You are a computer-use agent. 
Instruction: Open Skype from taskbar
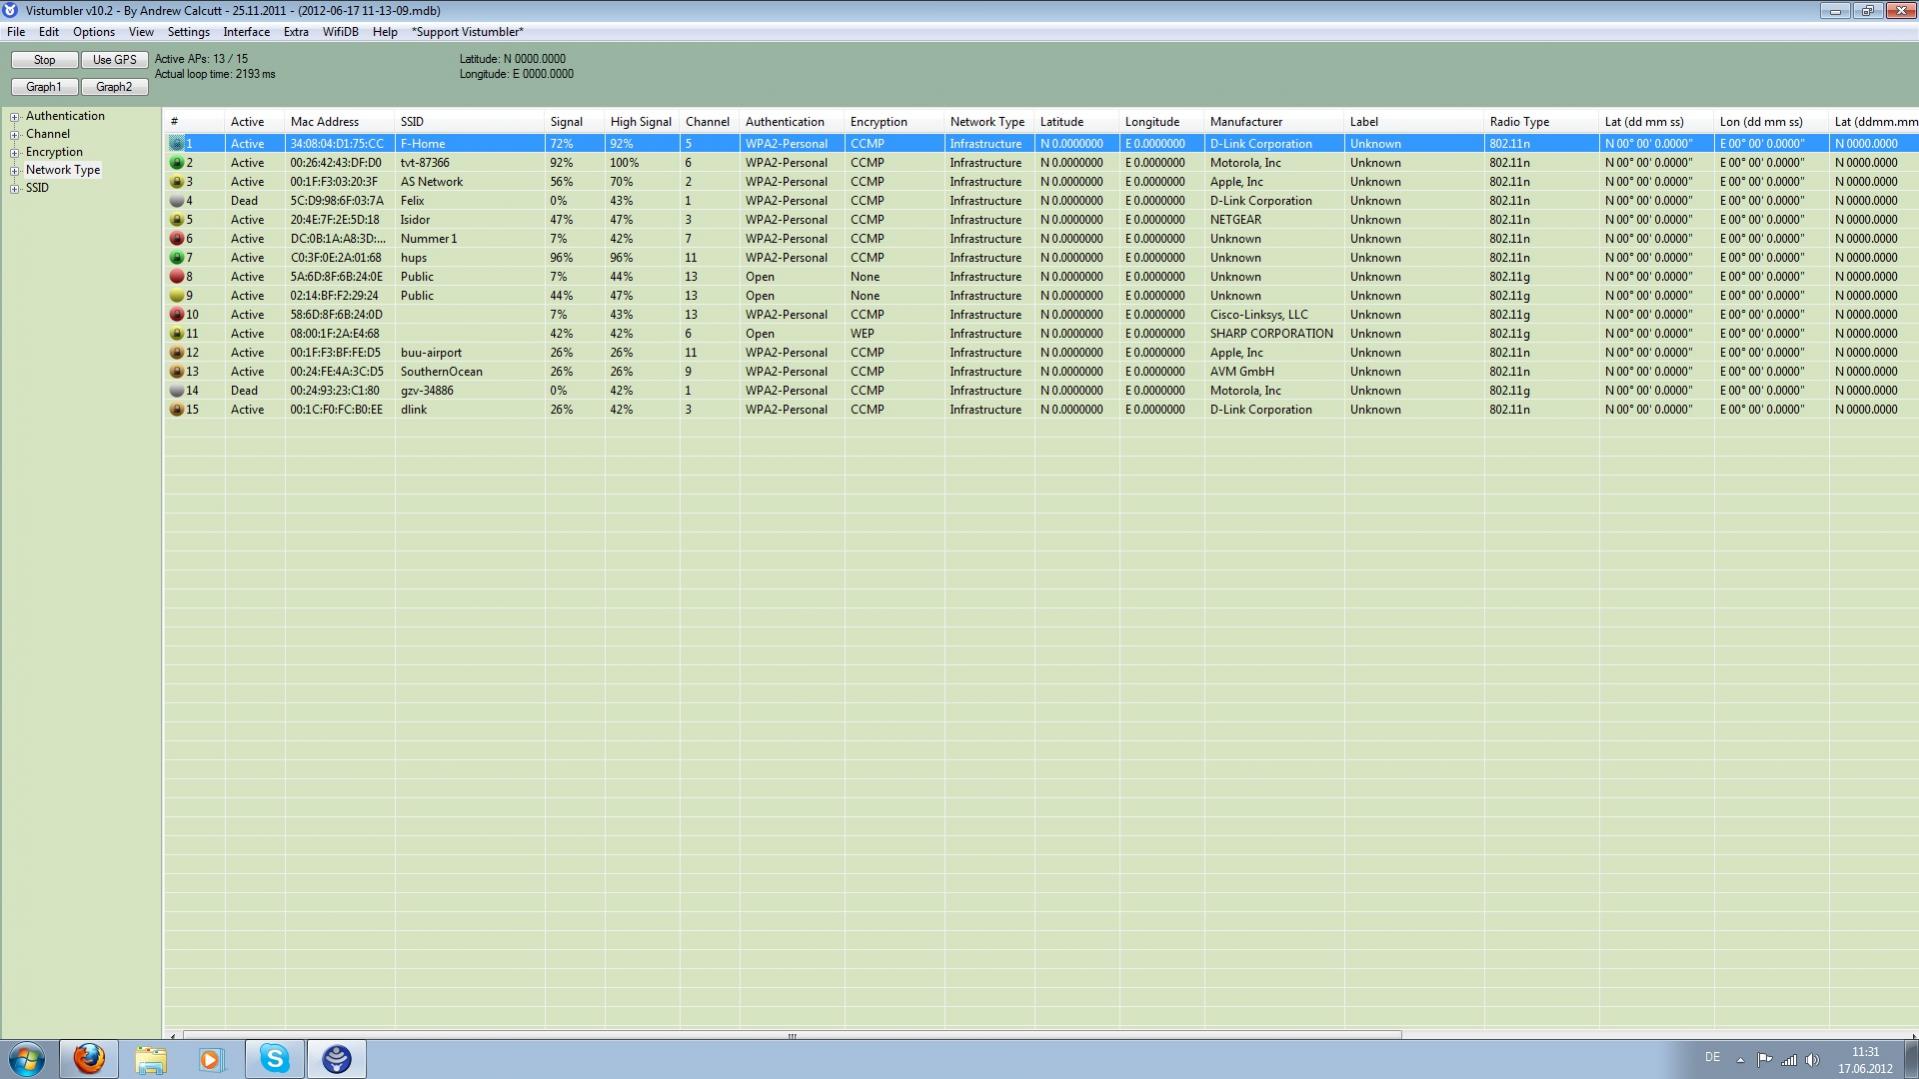[274, 1059]
